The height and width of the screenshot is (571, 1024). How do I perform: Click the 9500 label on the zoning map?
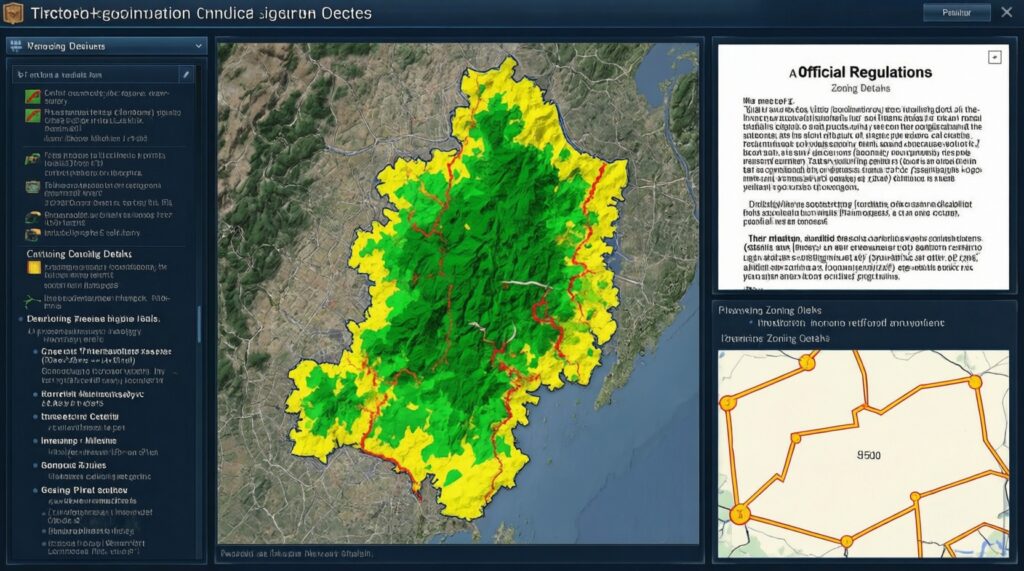[x=868, y=455]
